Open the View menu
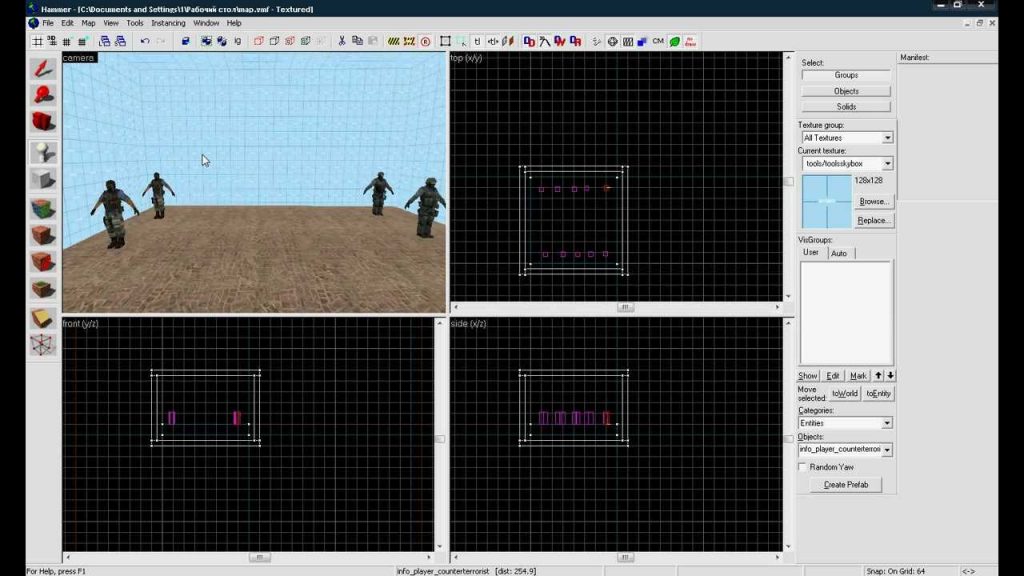The height and width of the screenshot is (576, 1024). coord(110,23)
